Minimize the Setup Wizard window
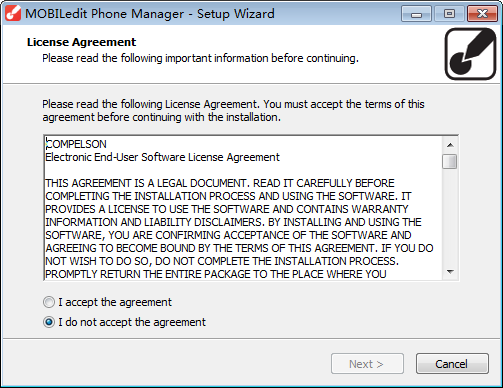Image resolution: width=503 pixels, height=388 pixels. tap(416, 14)
